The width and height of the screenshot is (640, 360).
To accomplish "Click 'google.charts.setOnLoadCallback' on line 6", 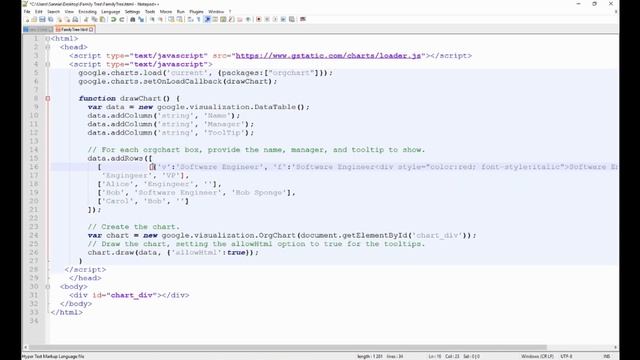I will click(x=150, y=82).
